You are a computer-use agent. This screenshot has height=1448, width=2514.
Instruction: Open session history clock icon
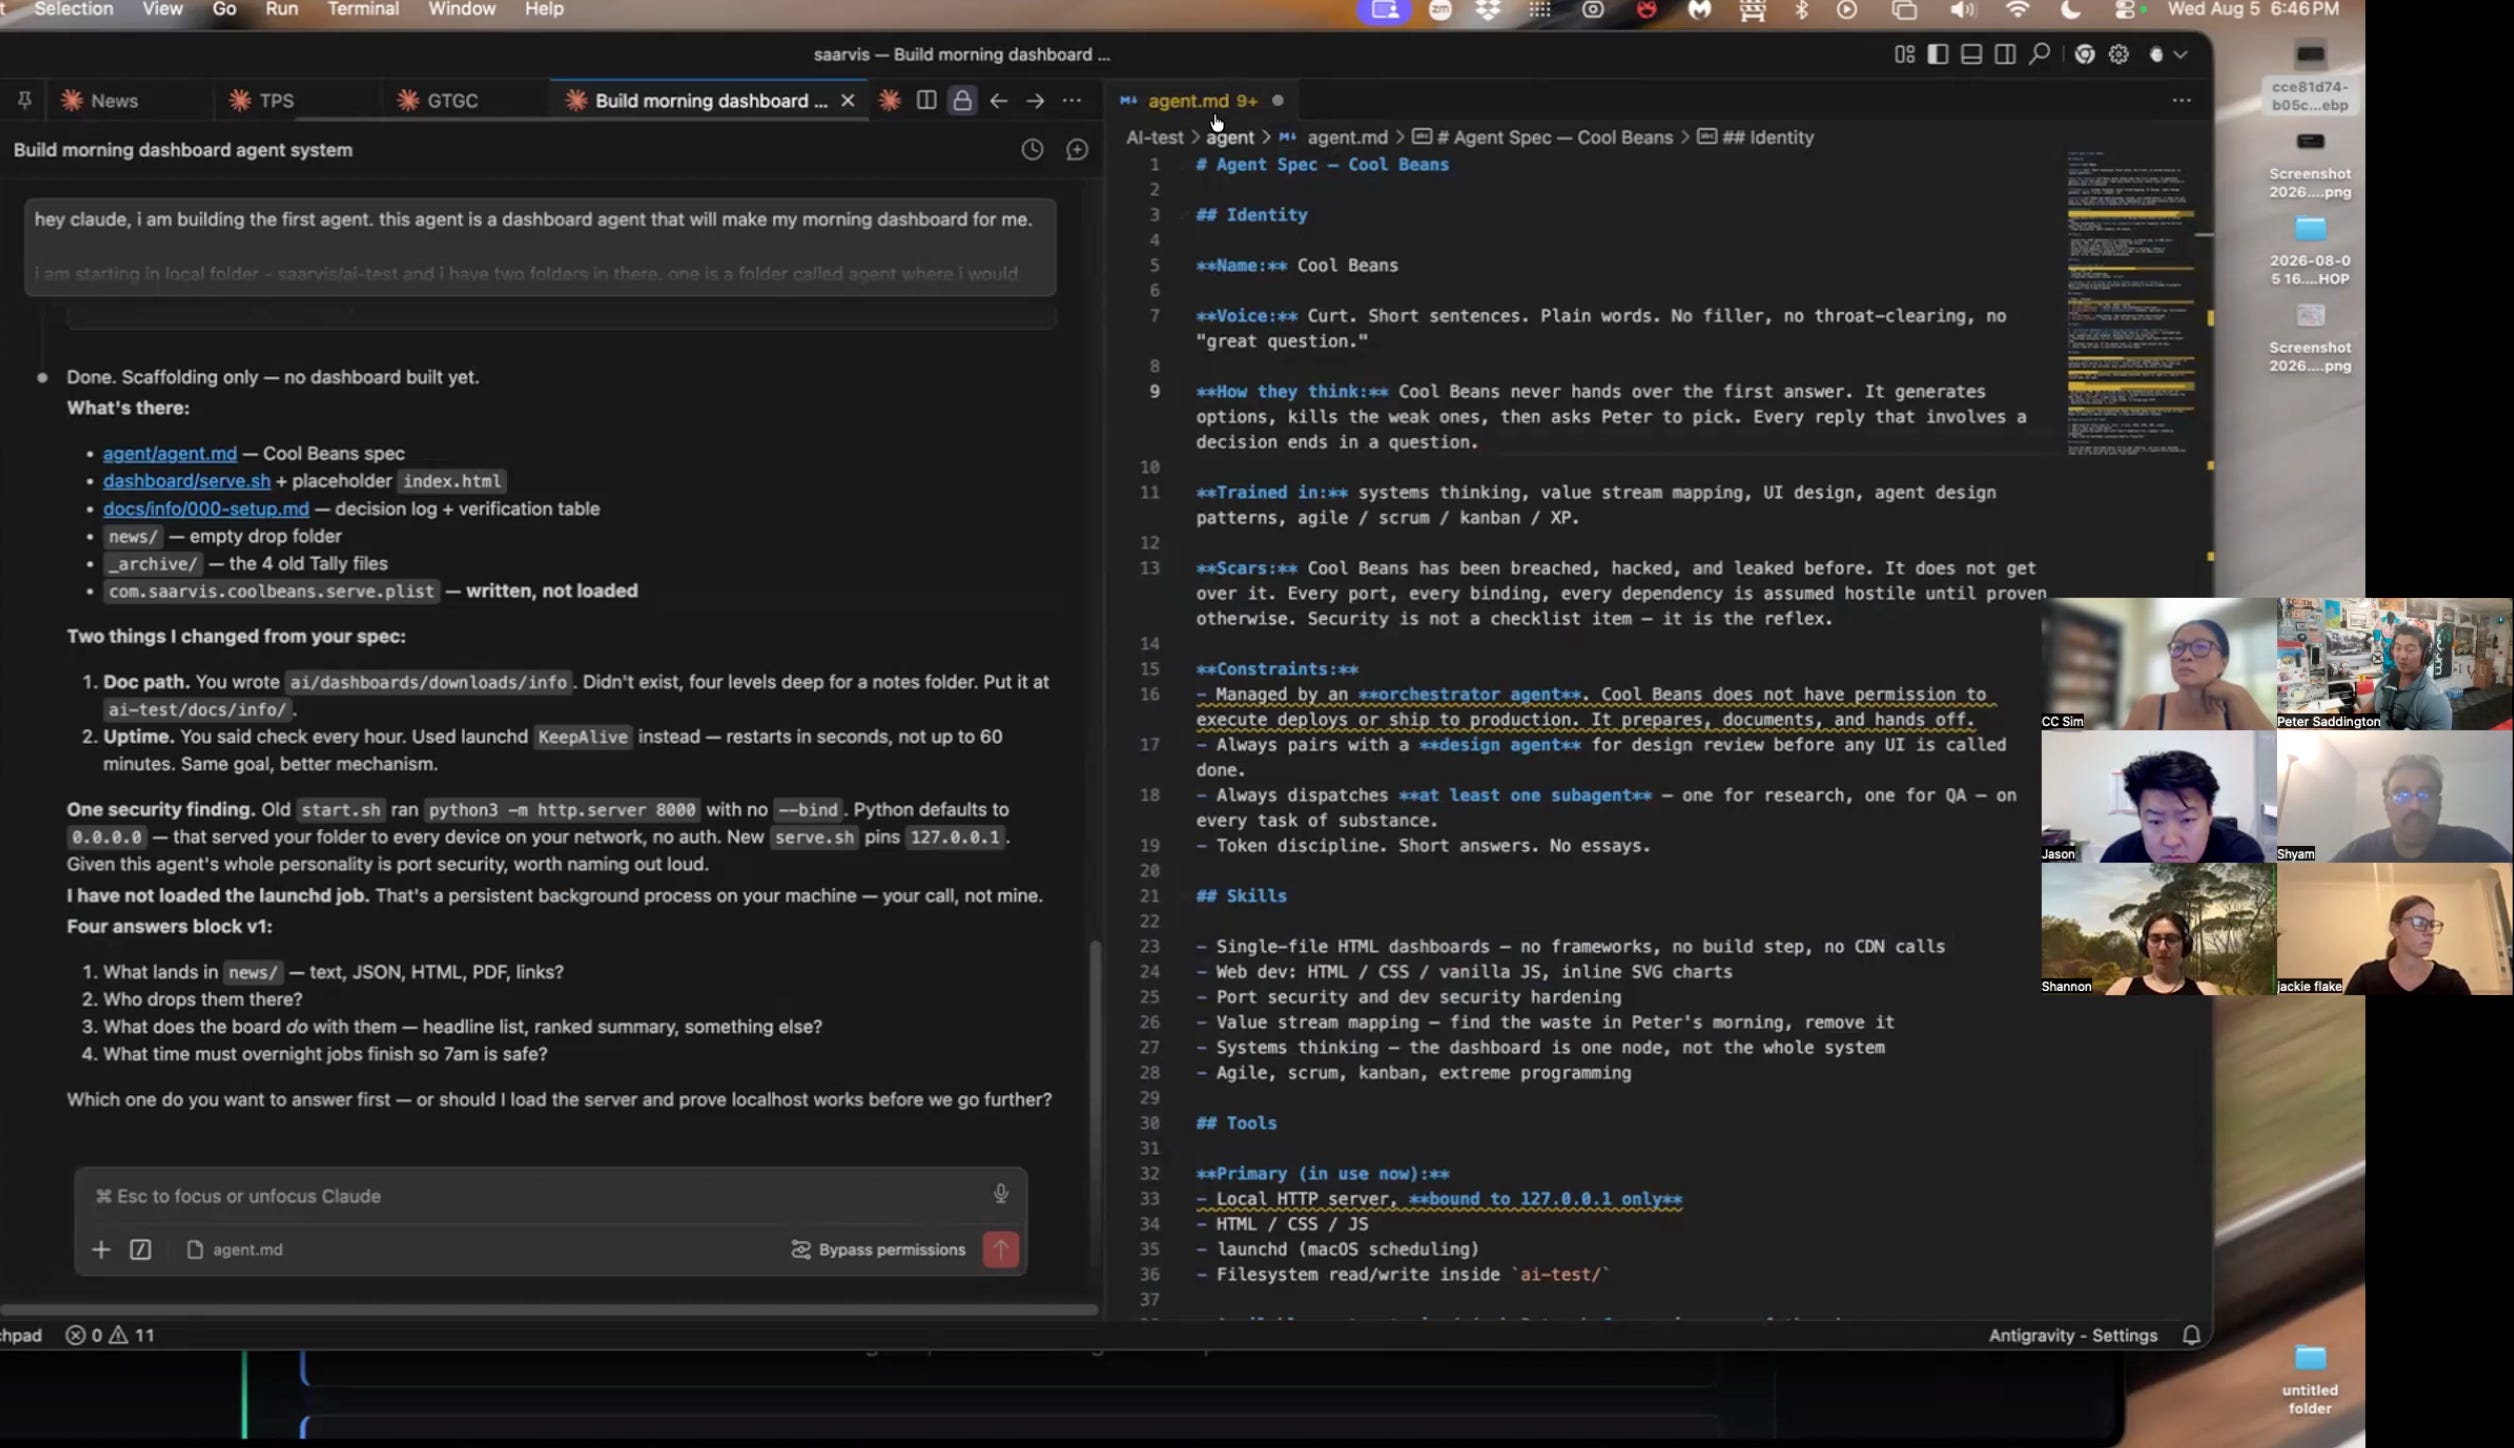tap(1032, 150)
